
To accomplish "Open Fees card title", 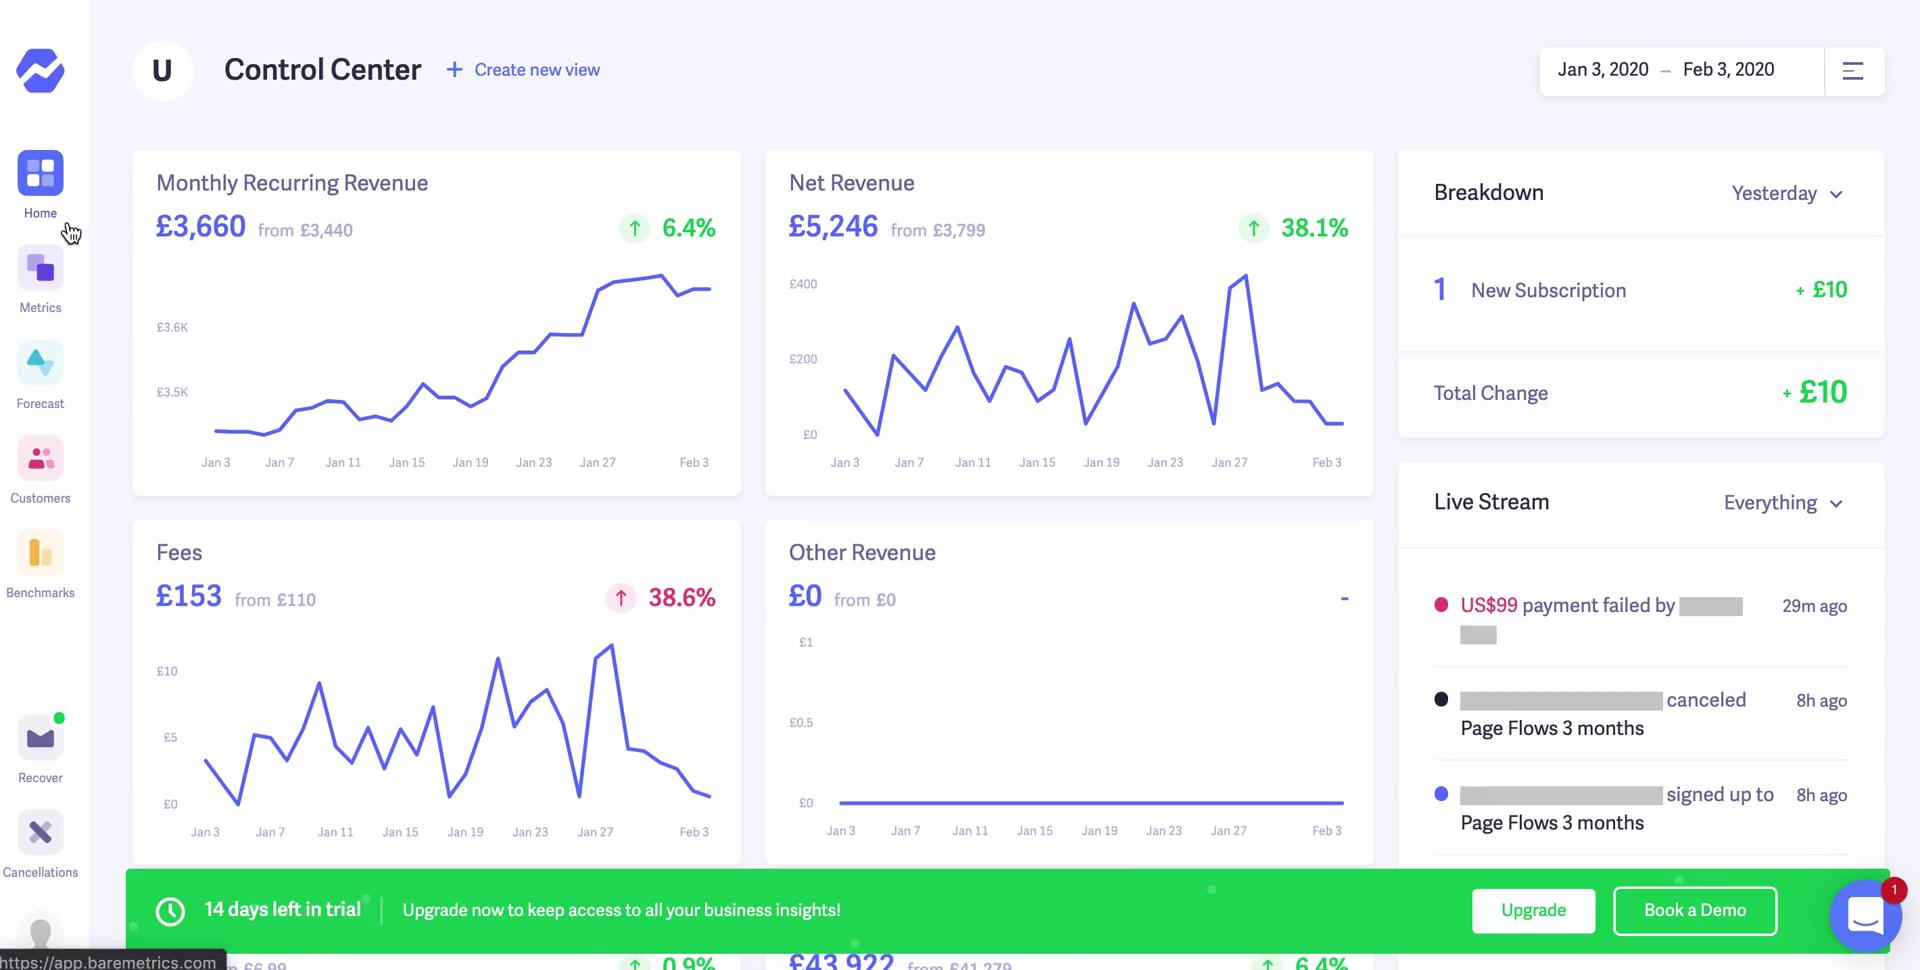I will click(x=179, y=553).
